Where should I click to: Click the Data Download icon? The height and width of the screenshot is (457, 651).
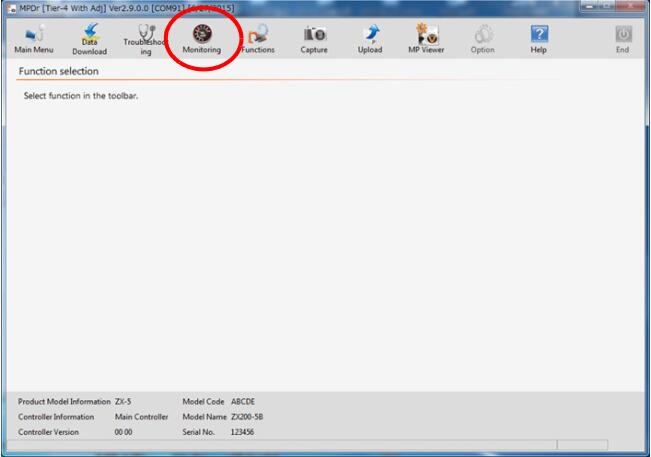click(89, 38)
